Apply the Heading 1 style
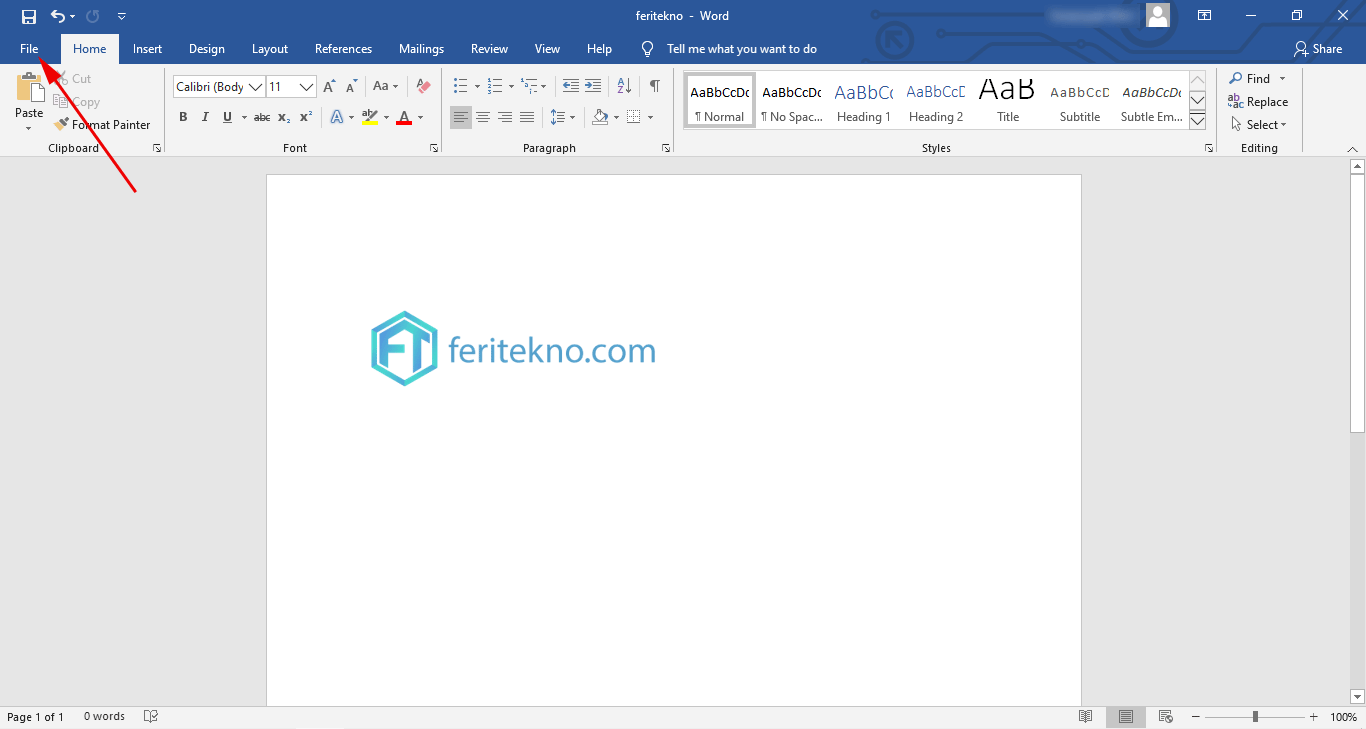 tap(864, 101)
